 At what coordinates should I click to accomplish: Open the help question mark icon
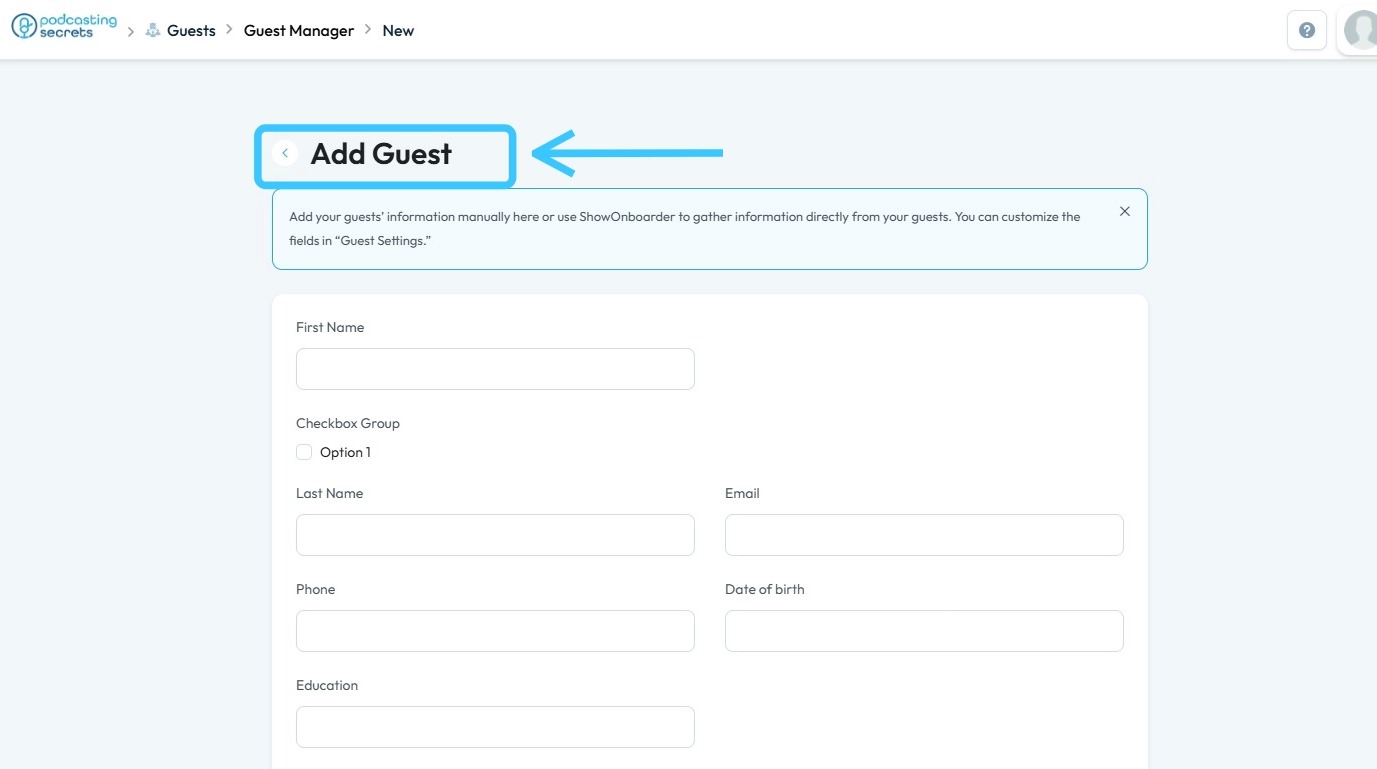[x=1306, y=30]
